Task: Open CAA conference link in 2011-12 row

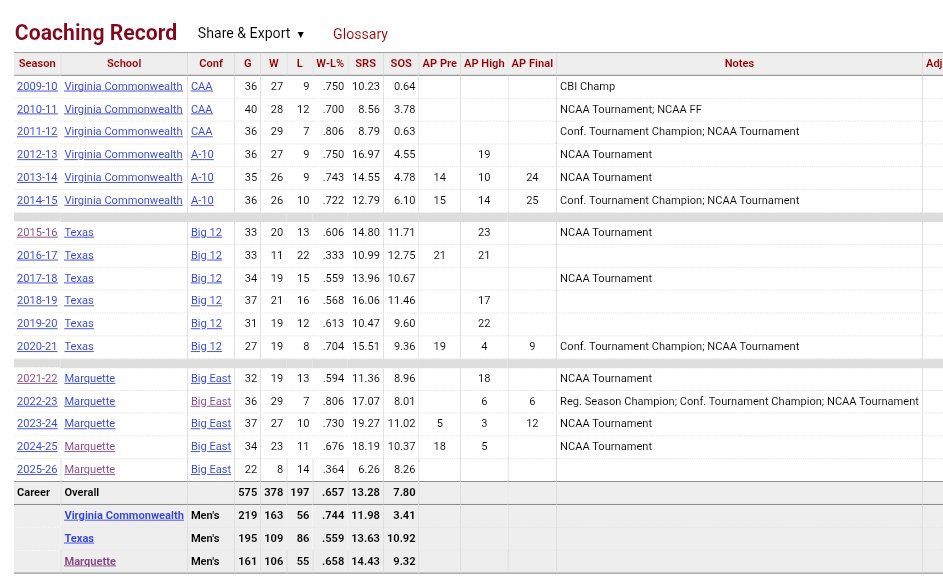Action: (x=201, y=131)
